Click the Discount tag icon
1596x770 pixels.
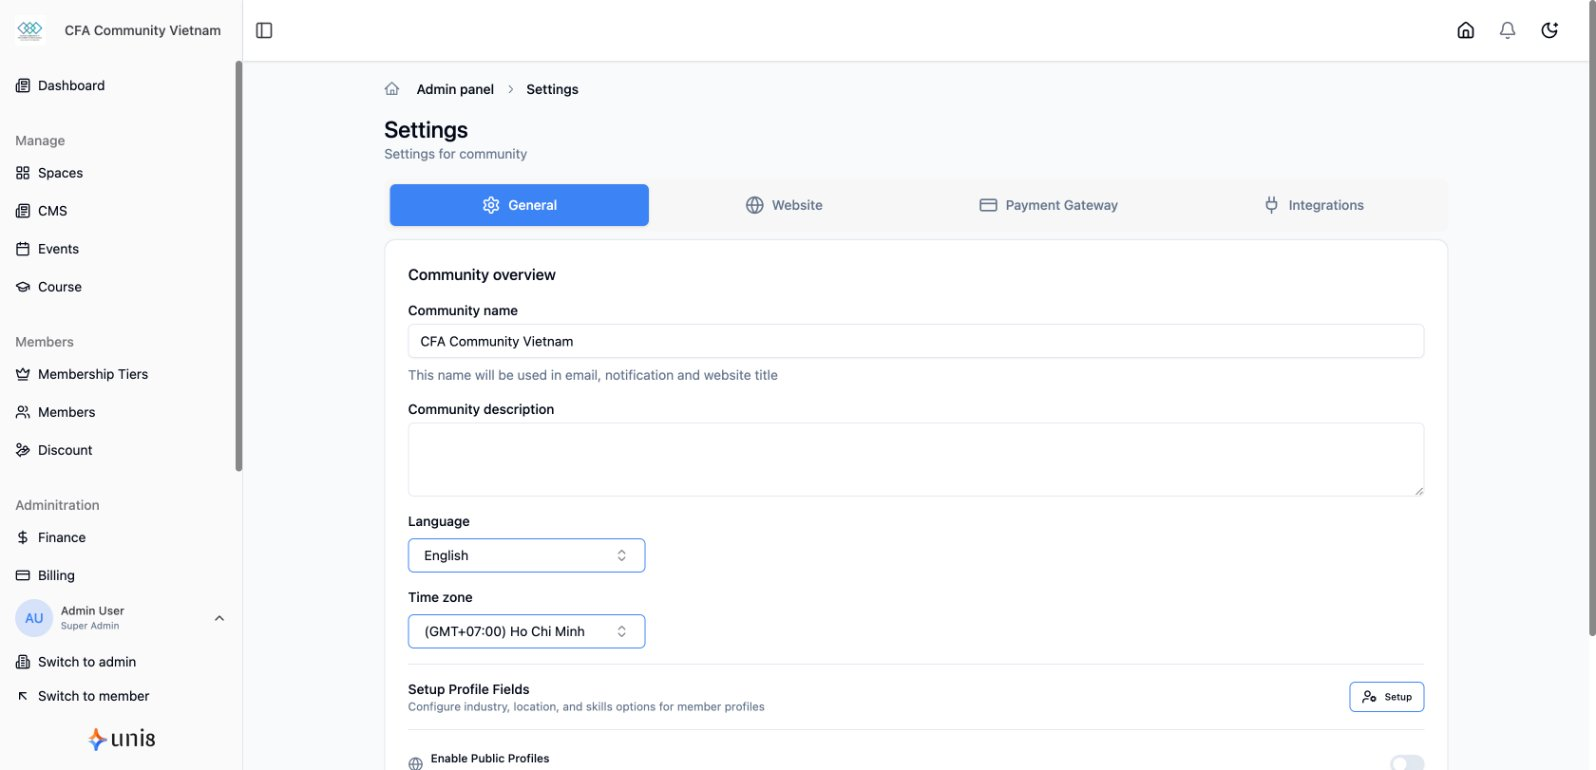[23, 450]
